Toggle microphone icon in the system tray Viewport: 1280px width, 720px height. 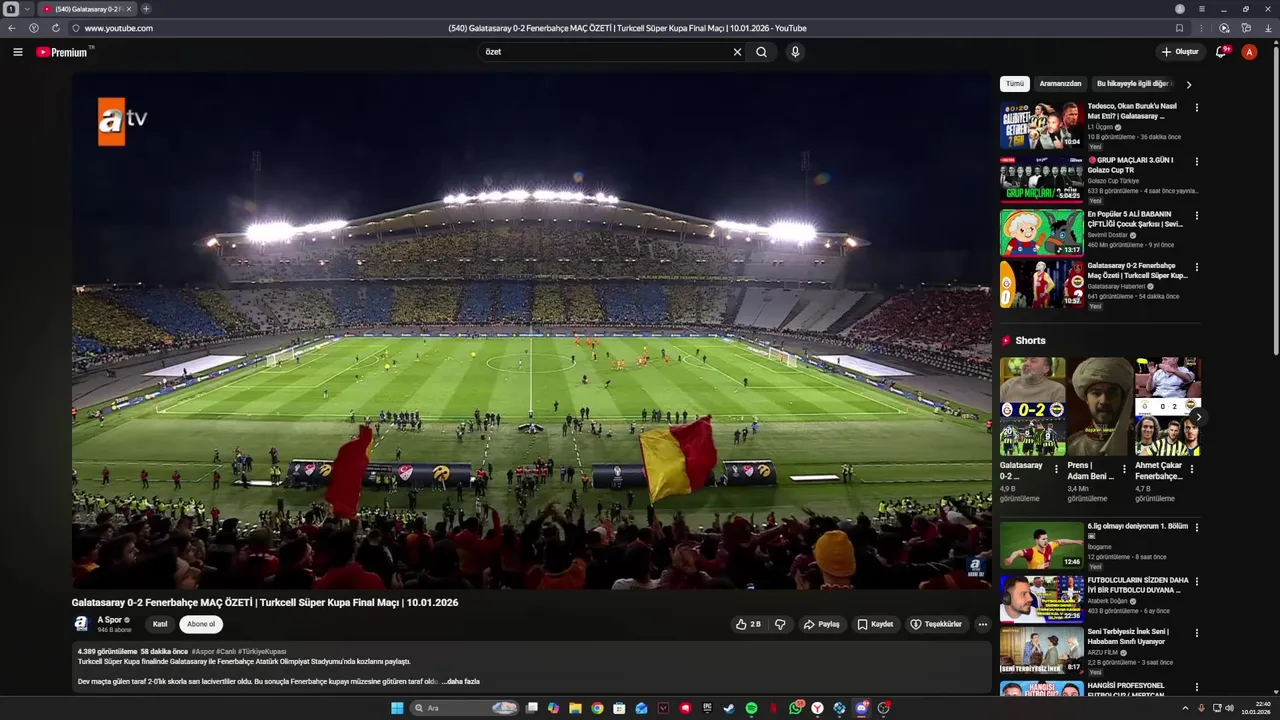1201,708
